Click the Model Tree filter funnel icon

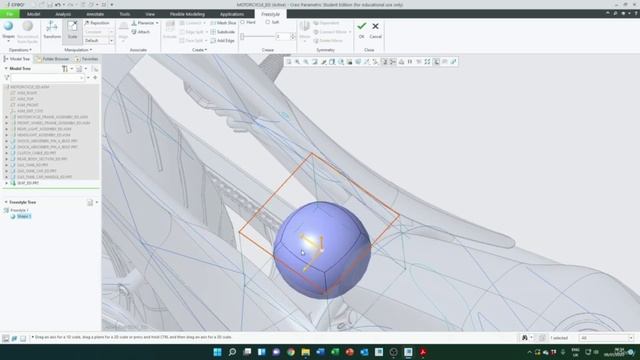pyautogui.click(x=7, y=78)
